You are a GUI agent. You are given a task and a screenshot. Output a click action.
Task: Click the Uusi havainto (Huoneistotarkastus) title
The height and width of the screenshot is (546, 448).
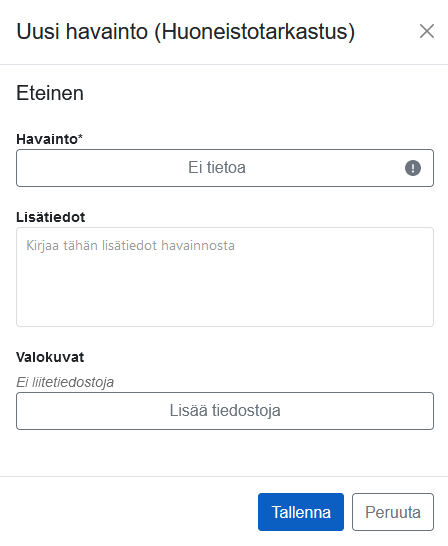186,32
